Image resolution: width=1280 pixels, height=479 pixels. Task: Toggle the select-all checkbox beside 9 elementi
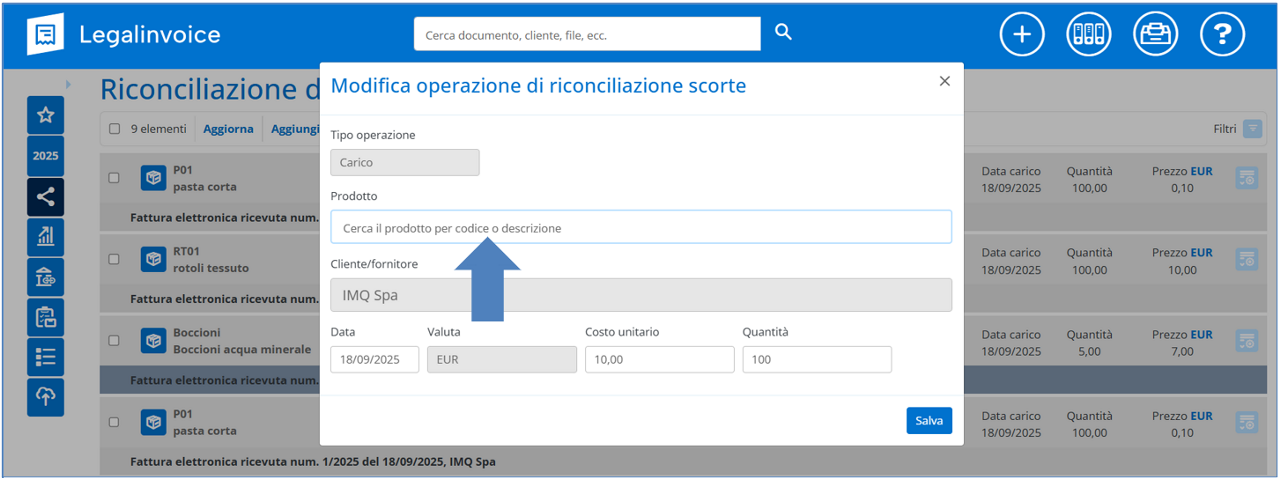[x=114, y=129]
